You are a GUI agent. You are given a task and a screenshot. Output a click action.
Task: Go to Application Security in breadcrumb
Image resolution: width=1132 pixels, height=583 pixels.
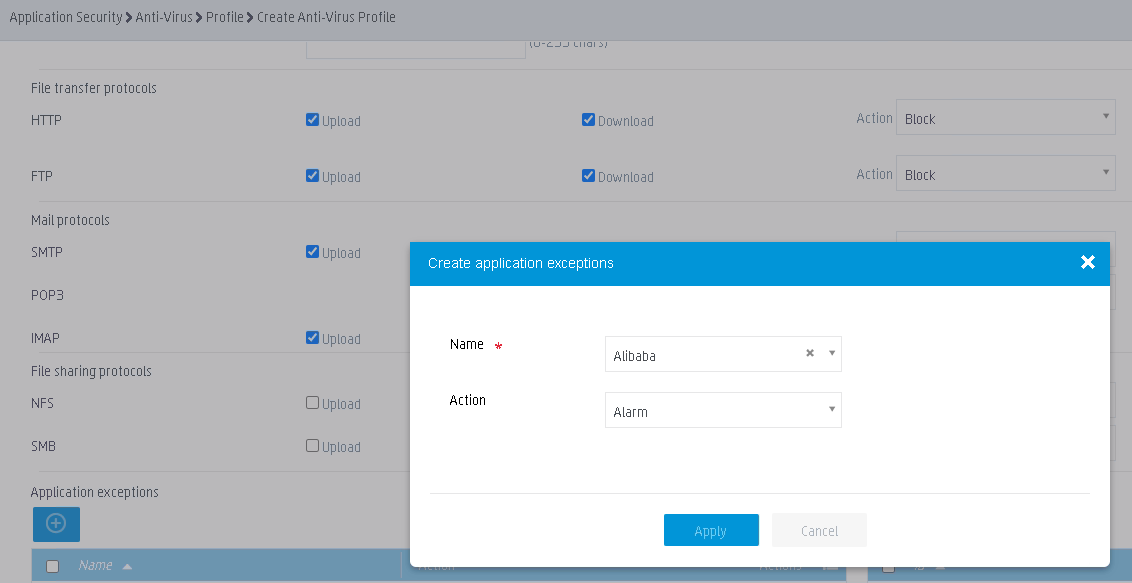tap(66, 17)
